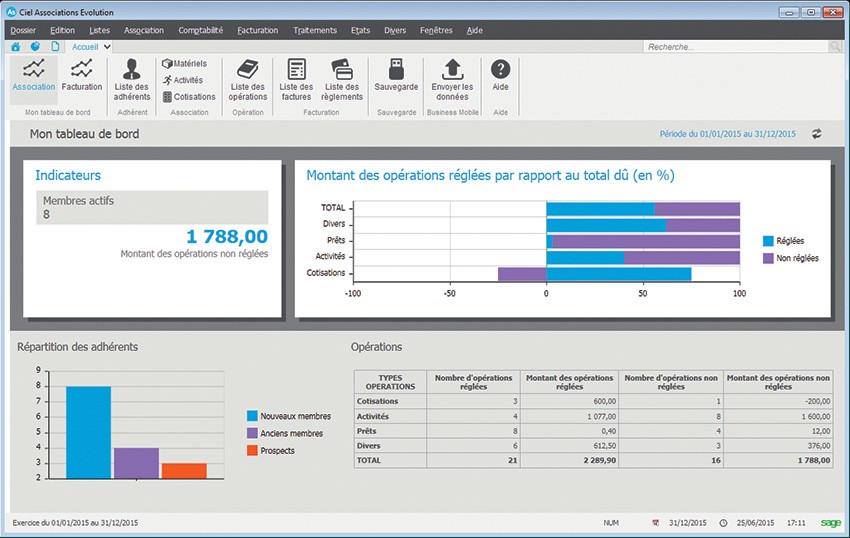
Task: Open Liste des adhérents
Action: (132, 78)
